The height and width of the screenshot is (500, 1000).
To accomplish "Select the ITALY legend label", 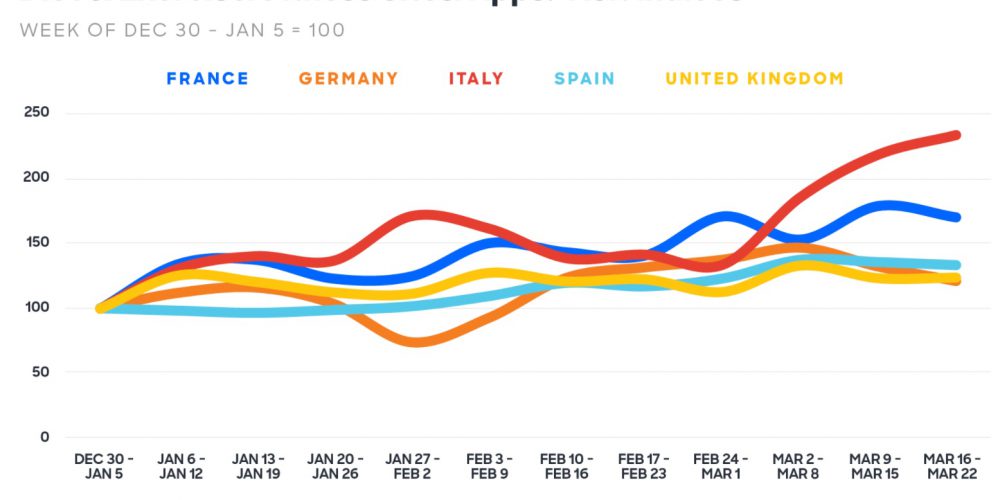I will [476, 78].
